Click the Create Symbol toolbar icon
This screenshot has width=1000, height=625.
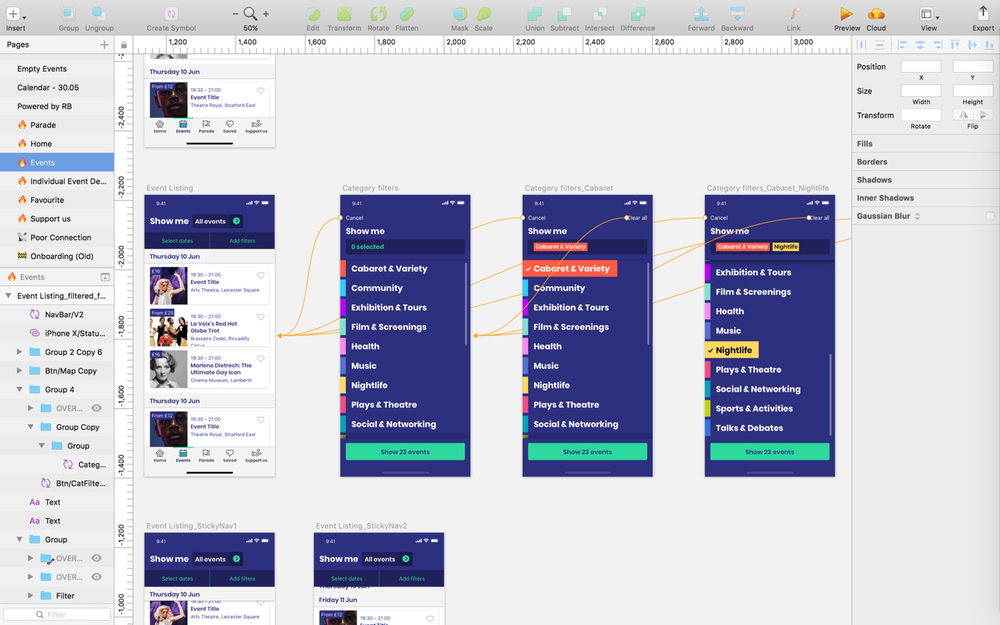[x=171, y=14]
